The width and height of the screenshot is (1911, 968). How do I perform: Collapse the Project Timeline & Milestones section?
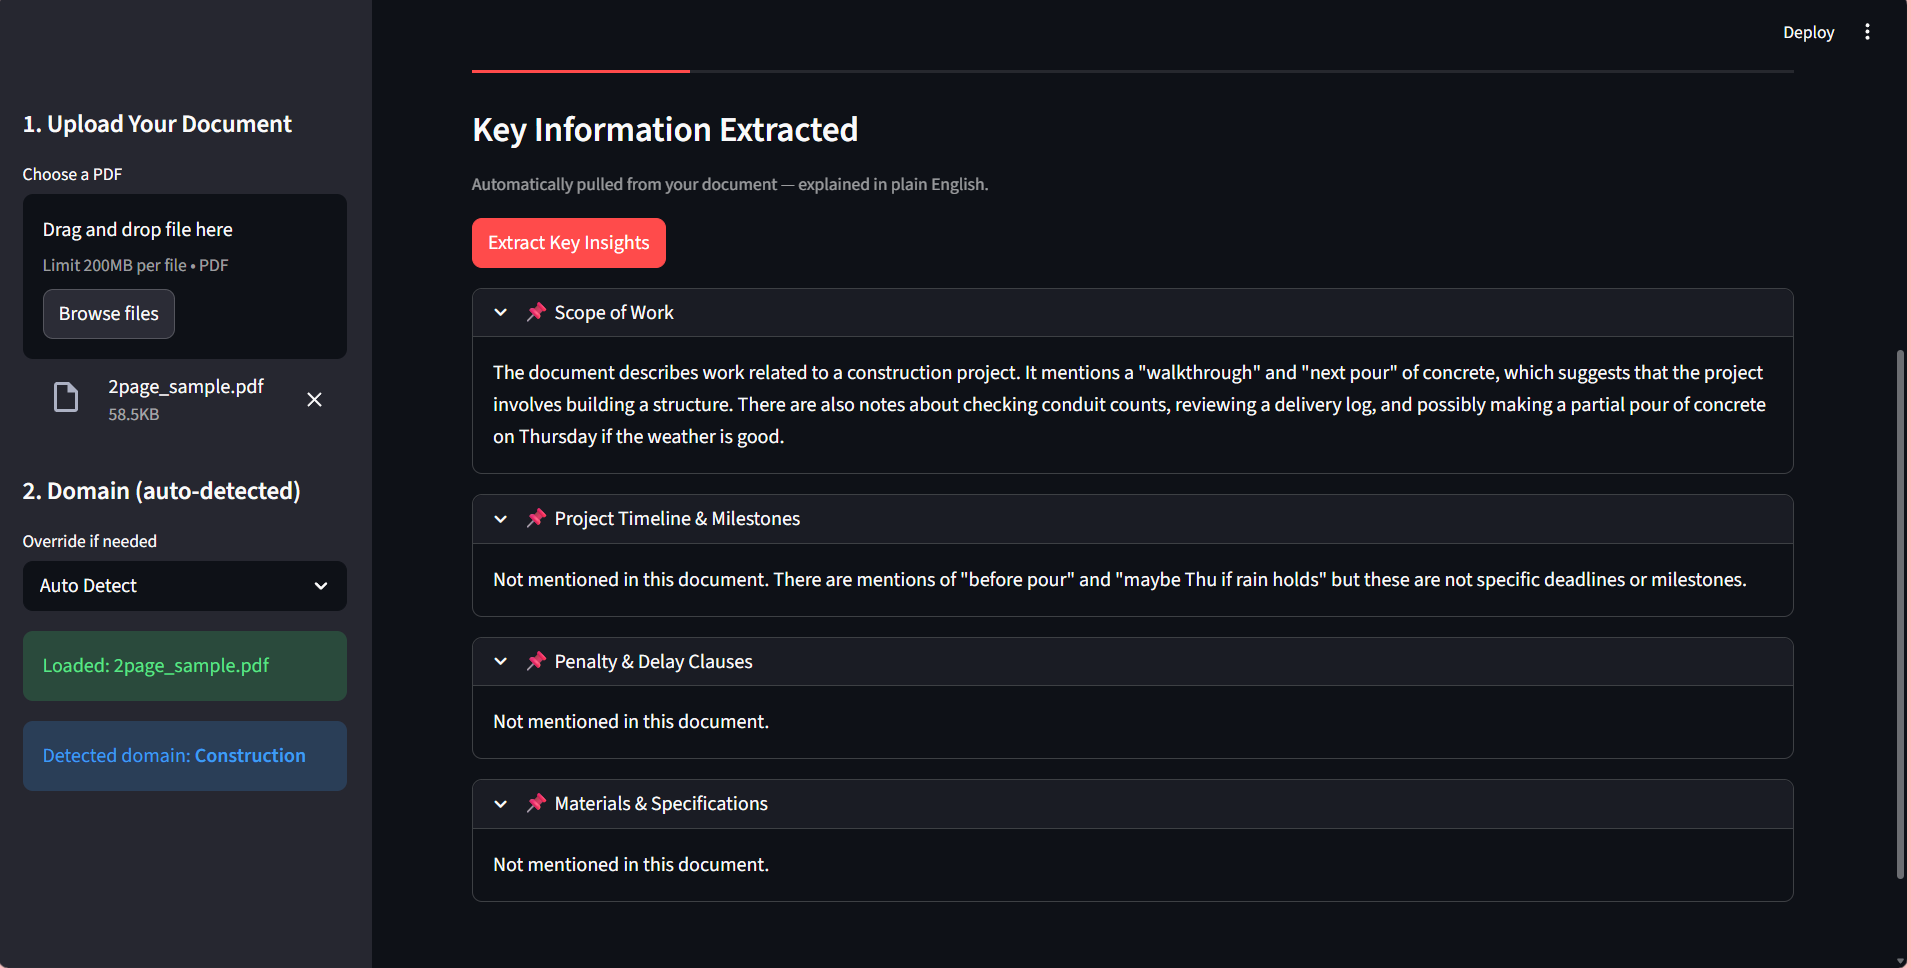click(501, 519)
